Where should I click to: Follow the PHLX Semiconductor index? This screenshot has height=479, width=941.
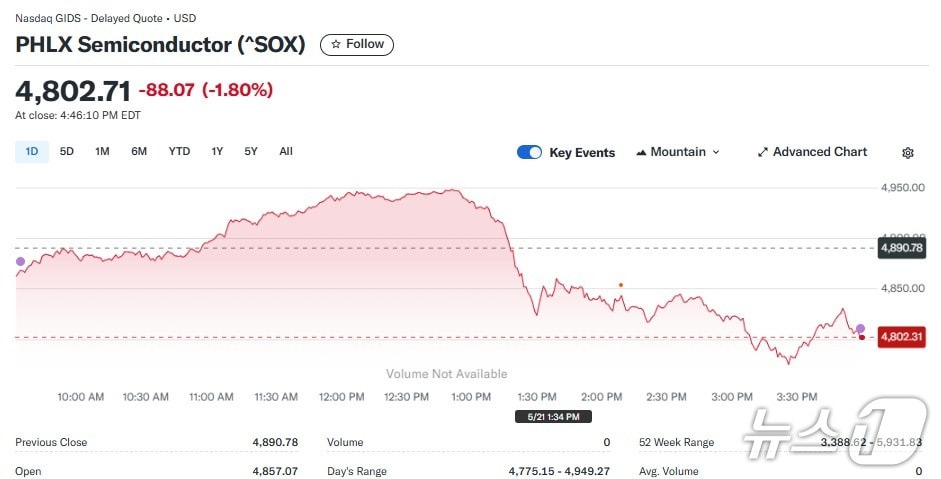click(357, 44)
